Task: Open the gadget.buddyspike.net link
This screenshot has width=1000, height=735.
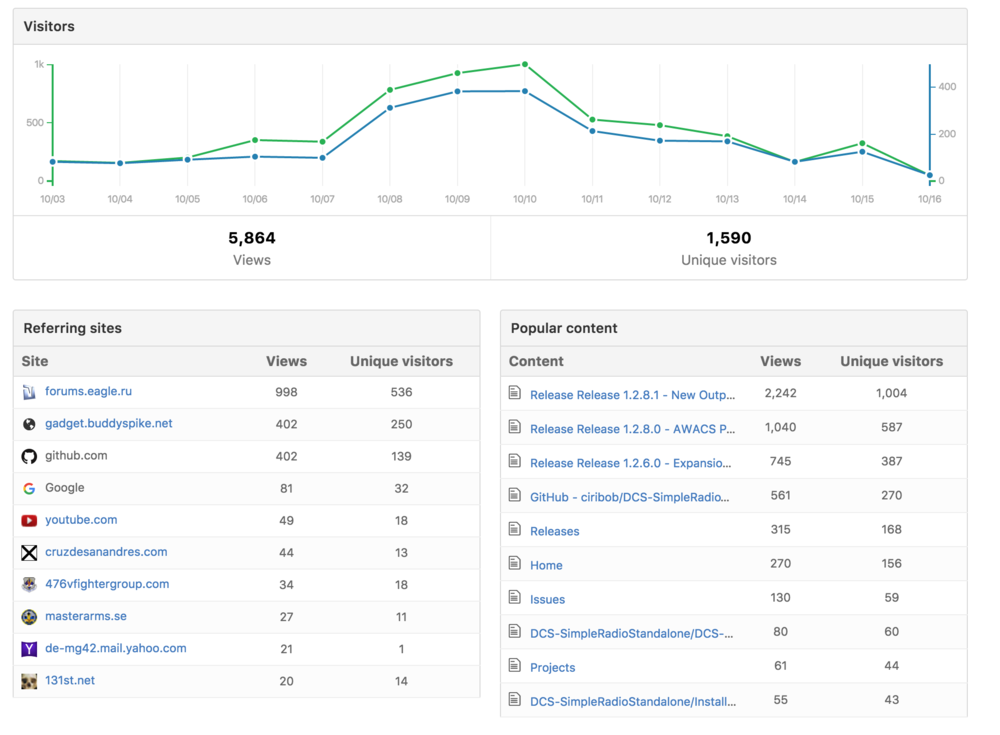Action: (108, 423)
